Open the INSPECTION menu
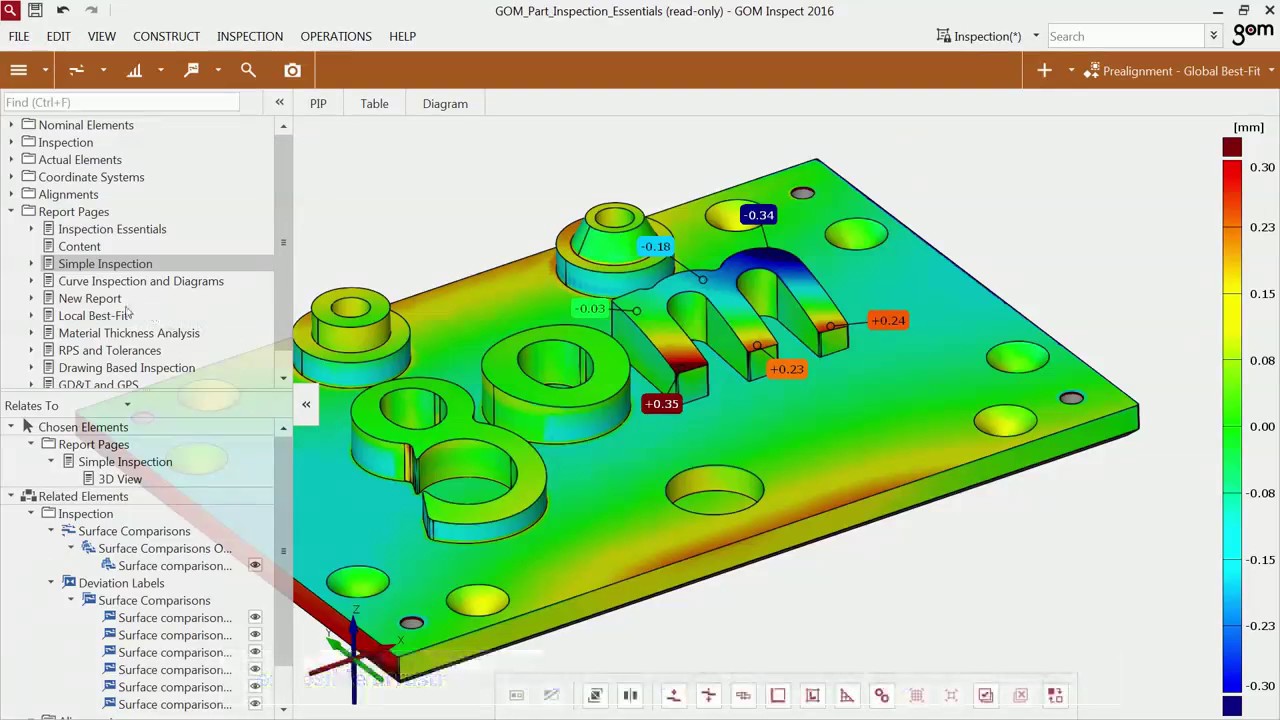The height and width of the screenshot is (720, 1280). (x=250, y=36)
